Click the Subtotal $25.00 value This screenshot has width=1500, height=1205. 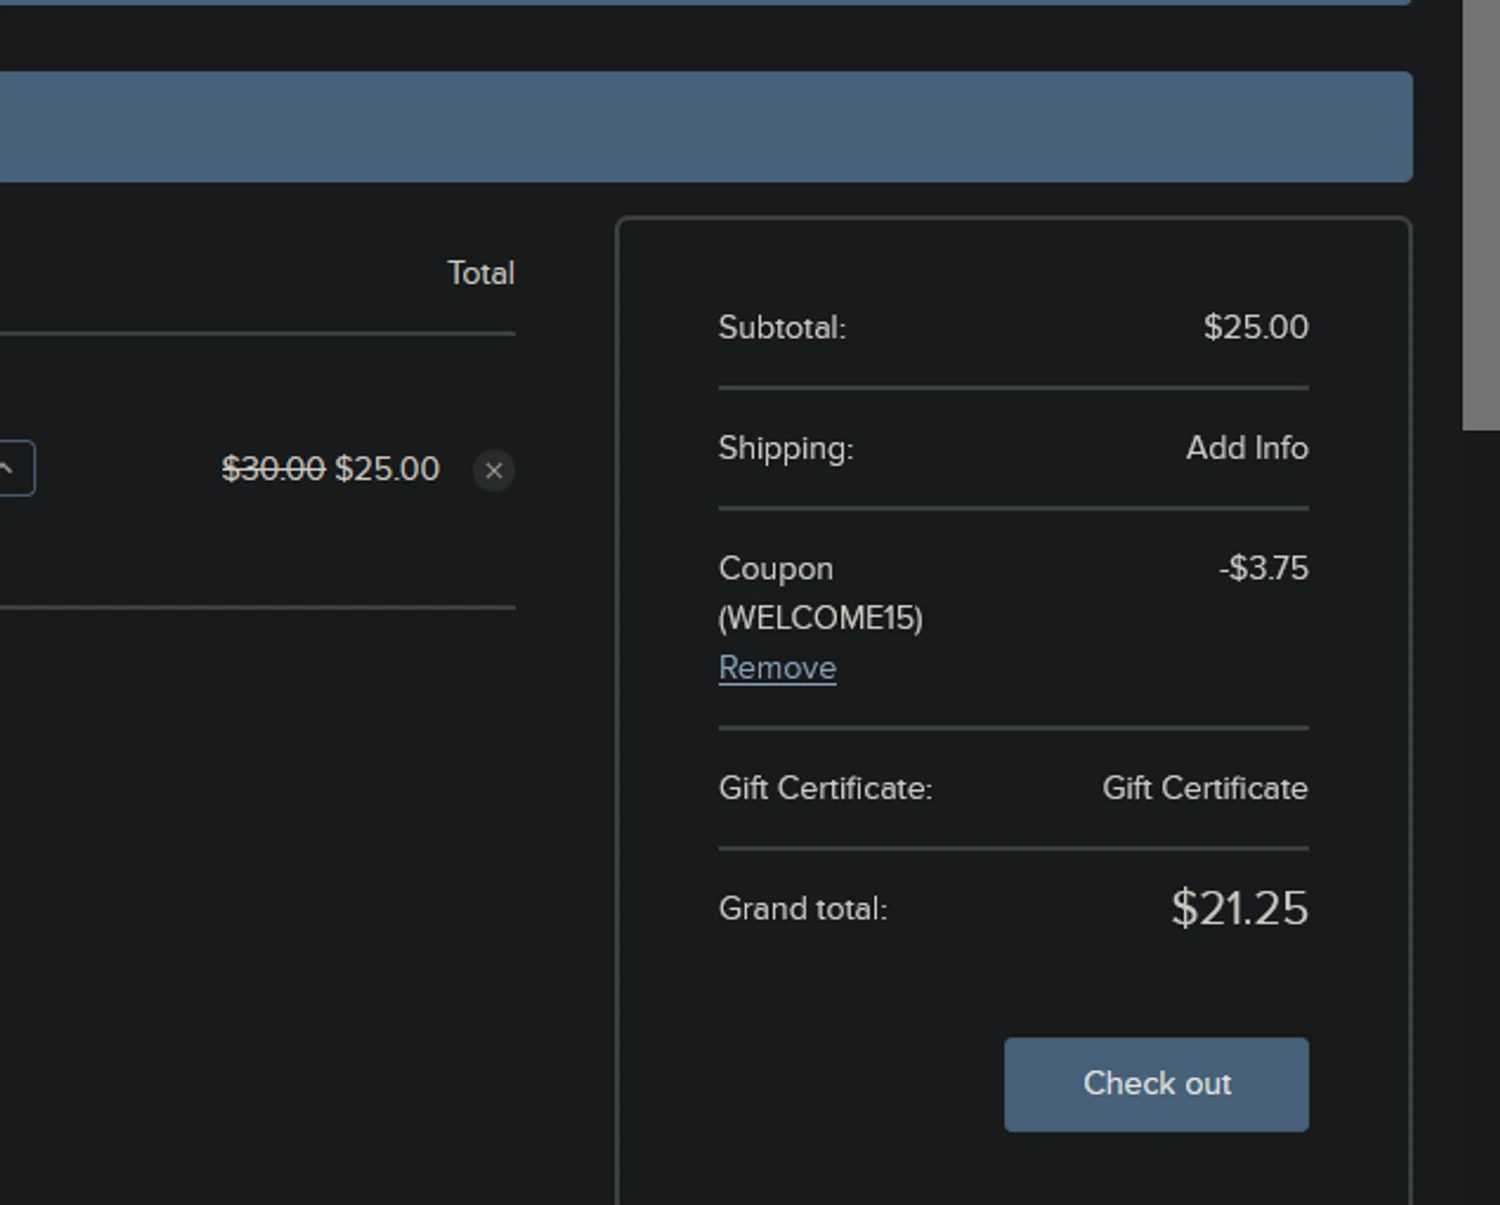[1256, 327]
